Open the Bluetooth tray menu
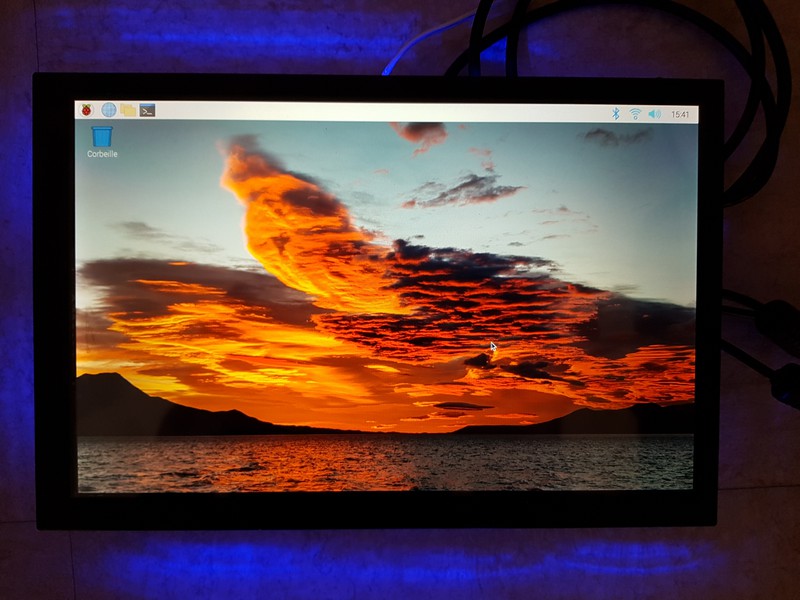Screen dimensions: 800x600 pyautogui.click(x=616, y=114)
